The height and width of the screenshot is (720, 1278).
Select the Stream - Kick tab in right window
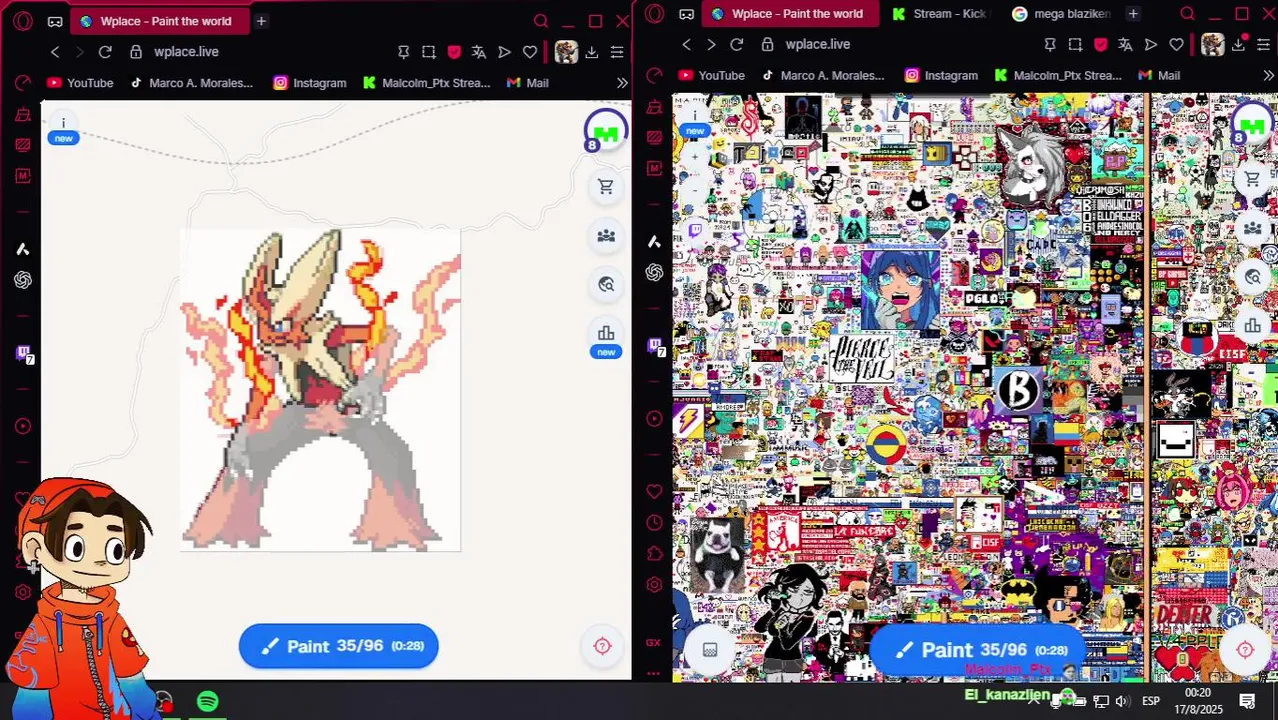[938, 14]
